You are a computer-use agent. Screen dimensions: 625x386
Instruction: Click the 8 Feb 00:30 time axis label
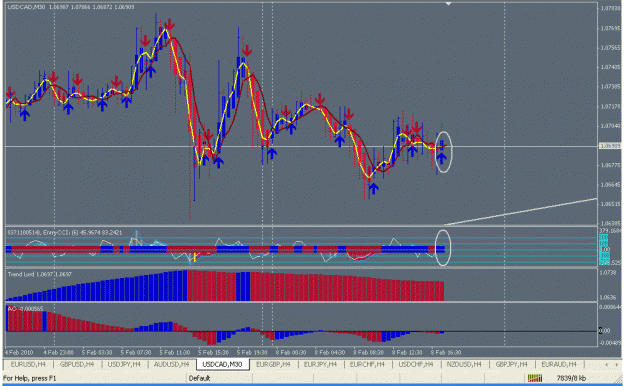coord(291,353)
